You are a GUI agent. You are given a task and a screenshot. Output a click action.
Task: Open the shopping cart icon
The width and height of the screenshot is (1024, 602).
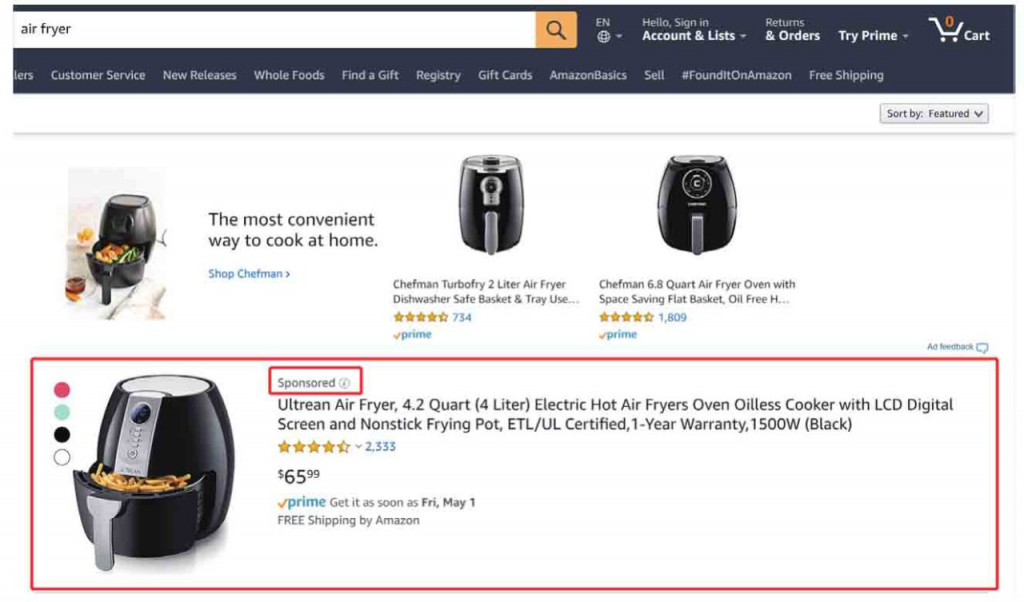click(944, 29)
